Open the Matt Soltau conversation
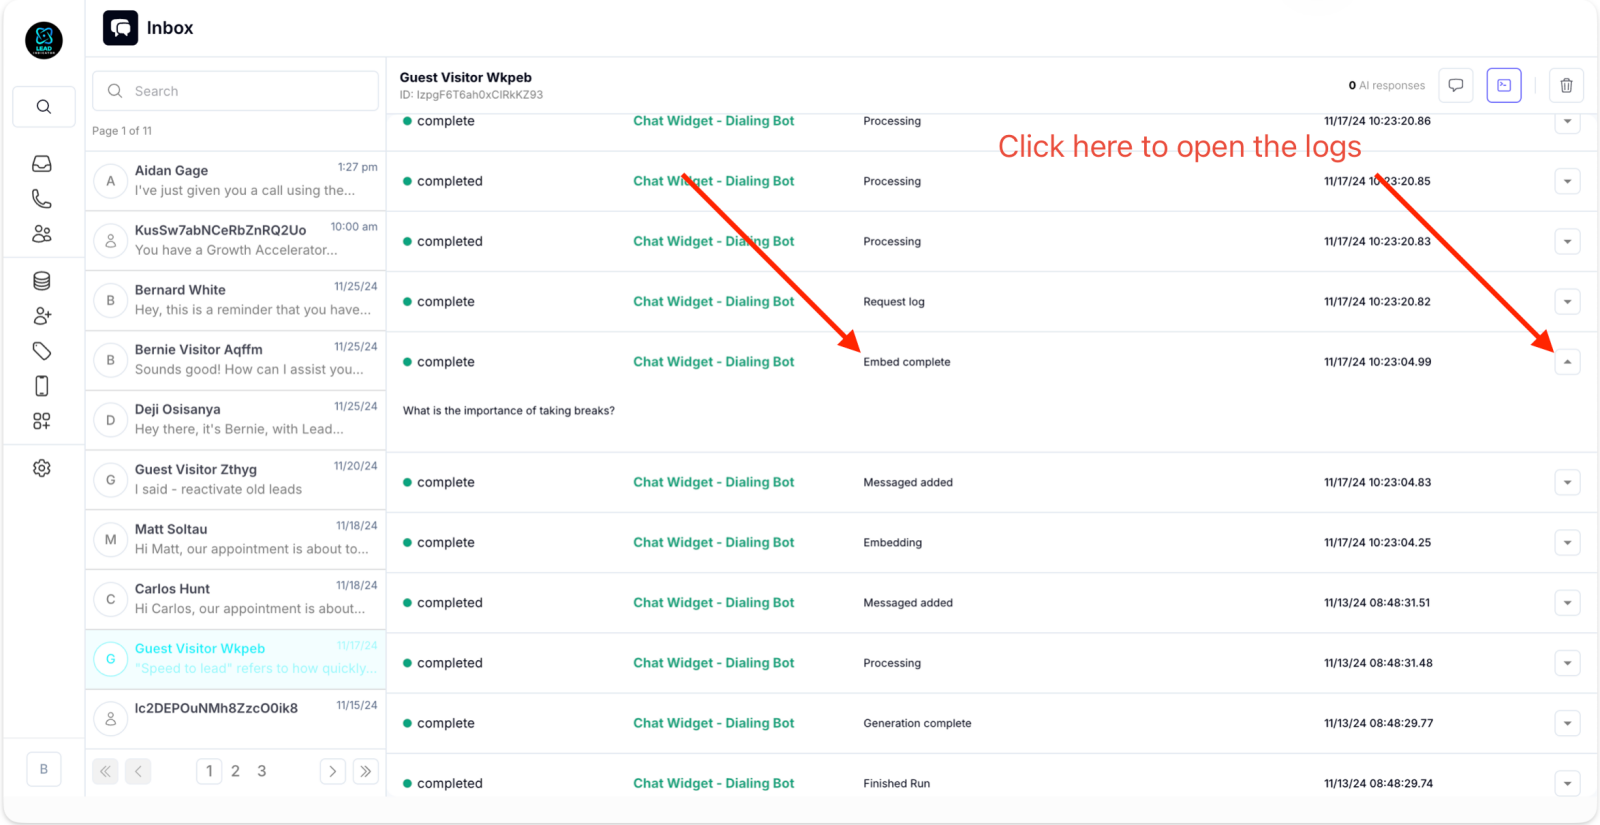The height and width of the screenshot is (825, 1600). tap(235, 539)
